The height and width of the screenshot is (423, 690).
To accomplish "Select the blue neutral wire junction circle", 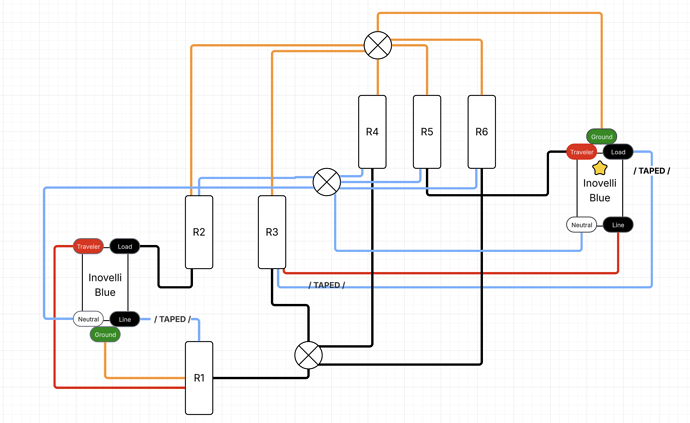I will coord(327,182).
